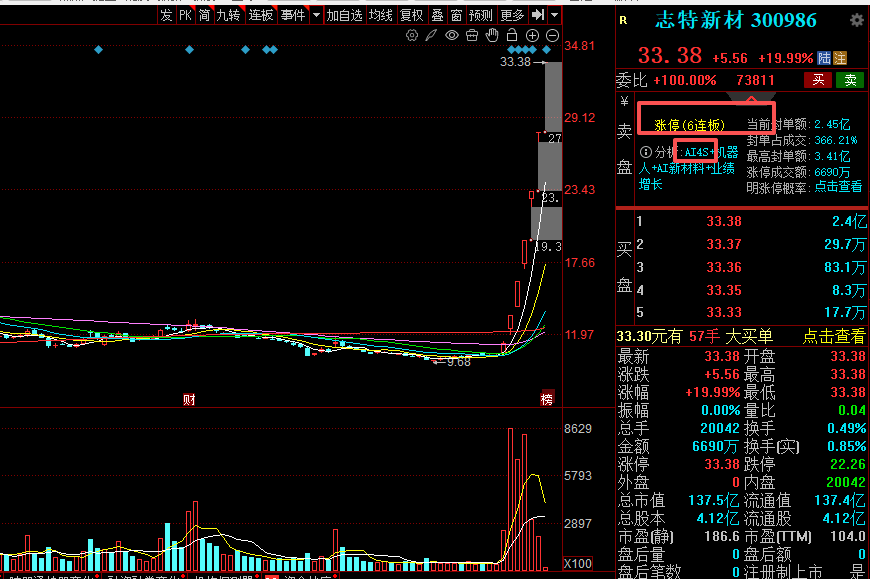Open dropdown arrow at toolbar's right end

554,15
